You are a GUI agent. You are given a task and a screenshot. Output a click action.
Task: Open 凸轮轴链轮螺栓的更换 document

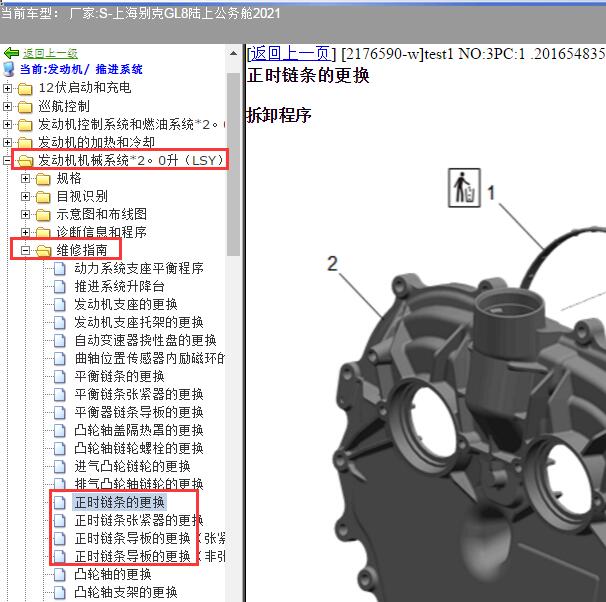(x=139, y=448)
